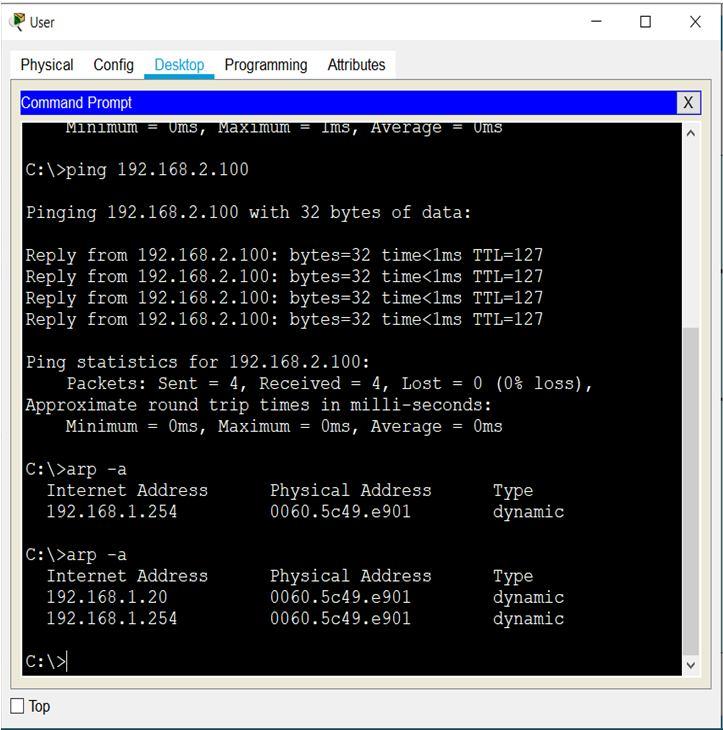Click the Packet Tracer User window icon

18,22
